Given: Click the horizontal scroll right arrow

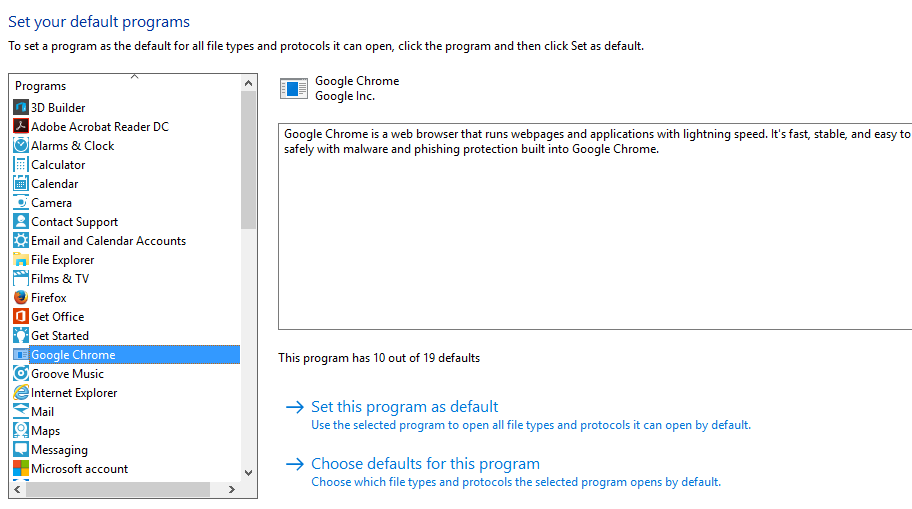Looking at the screenshot, I should [231, 489].
